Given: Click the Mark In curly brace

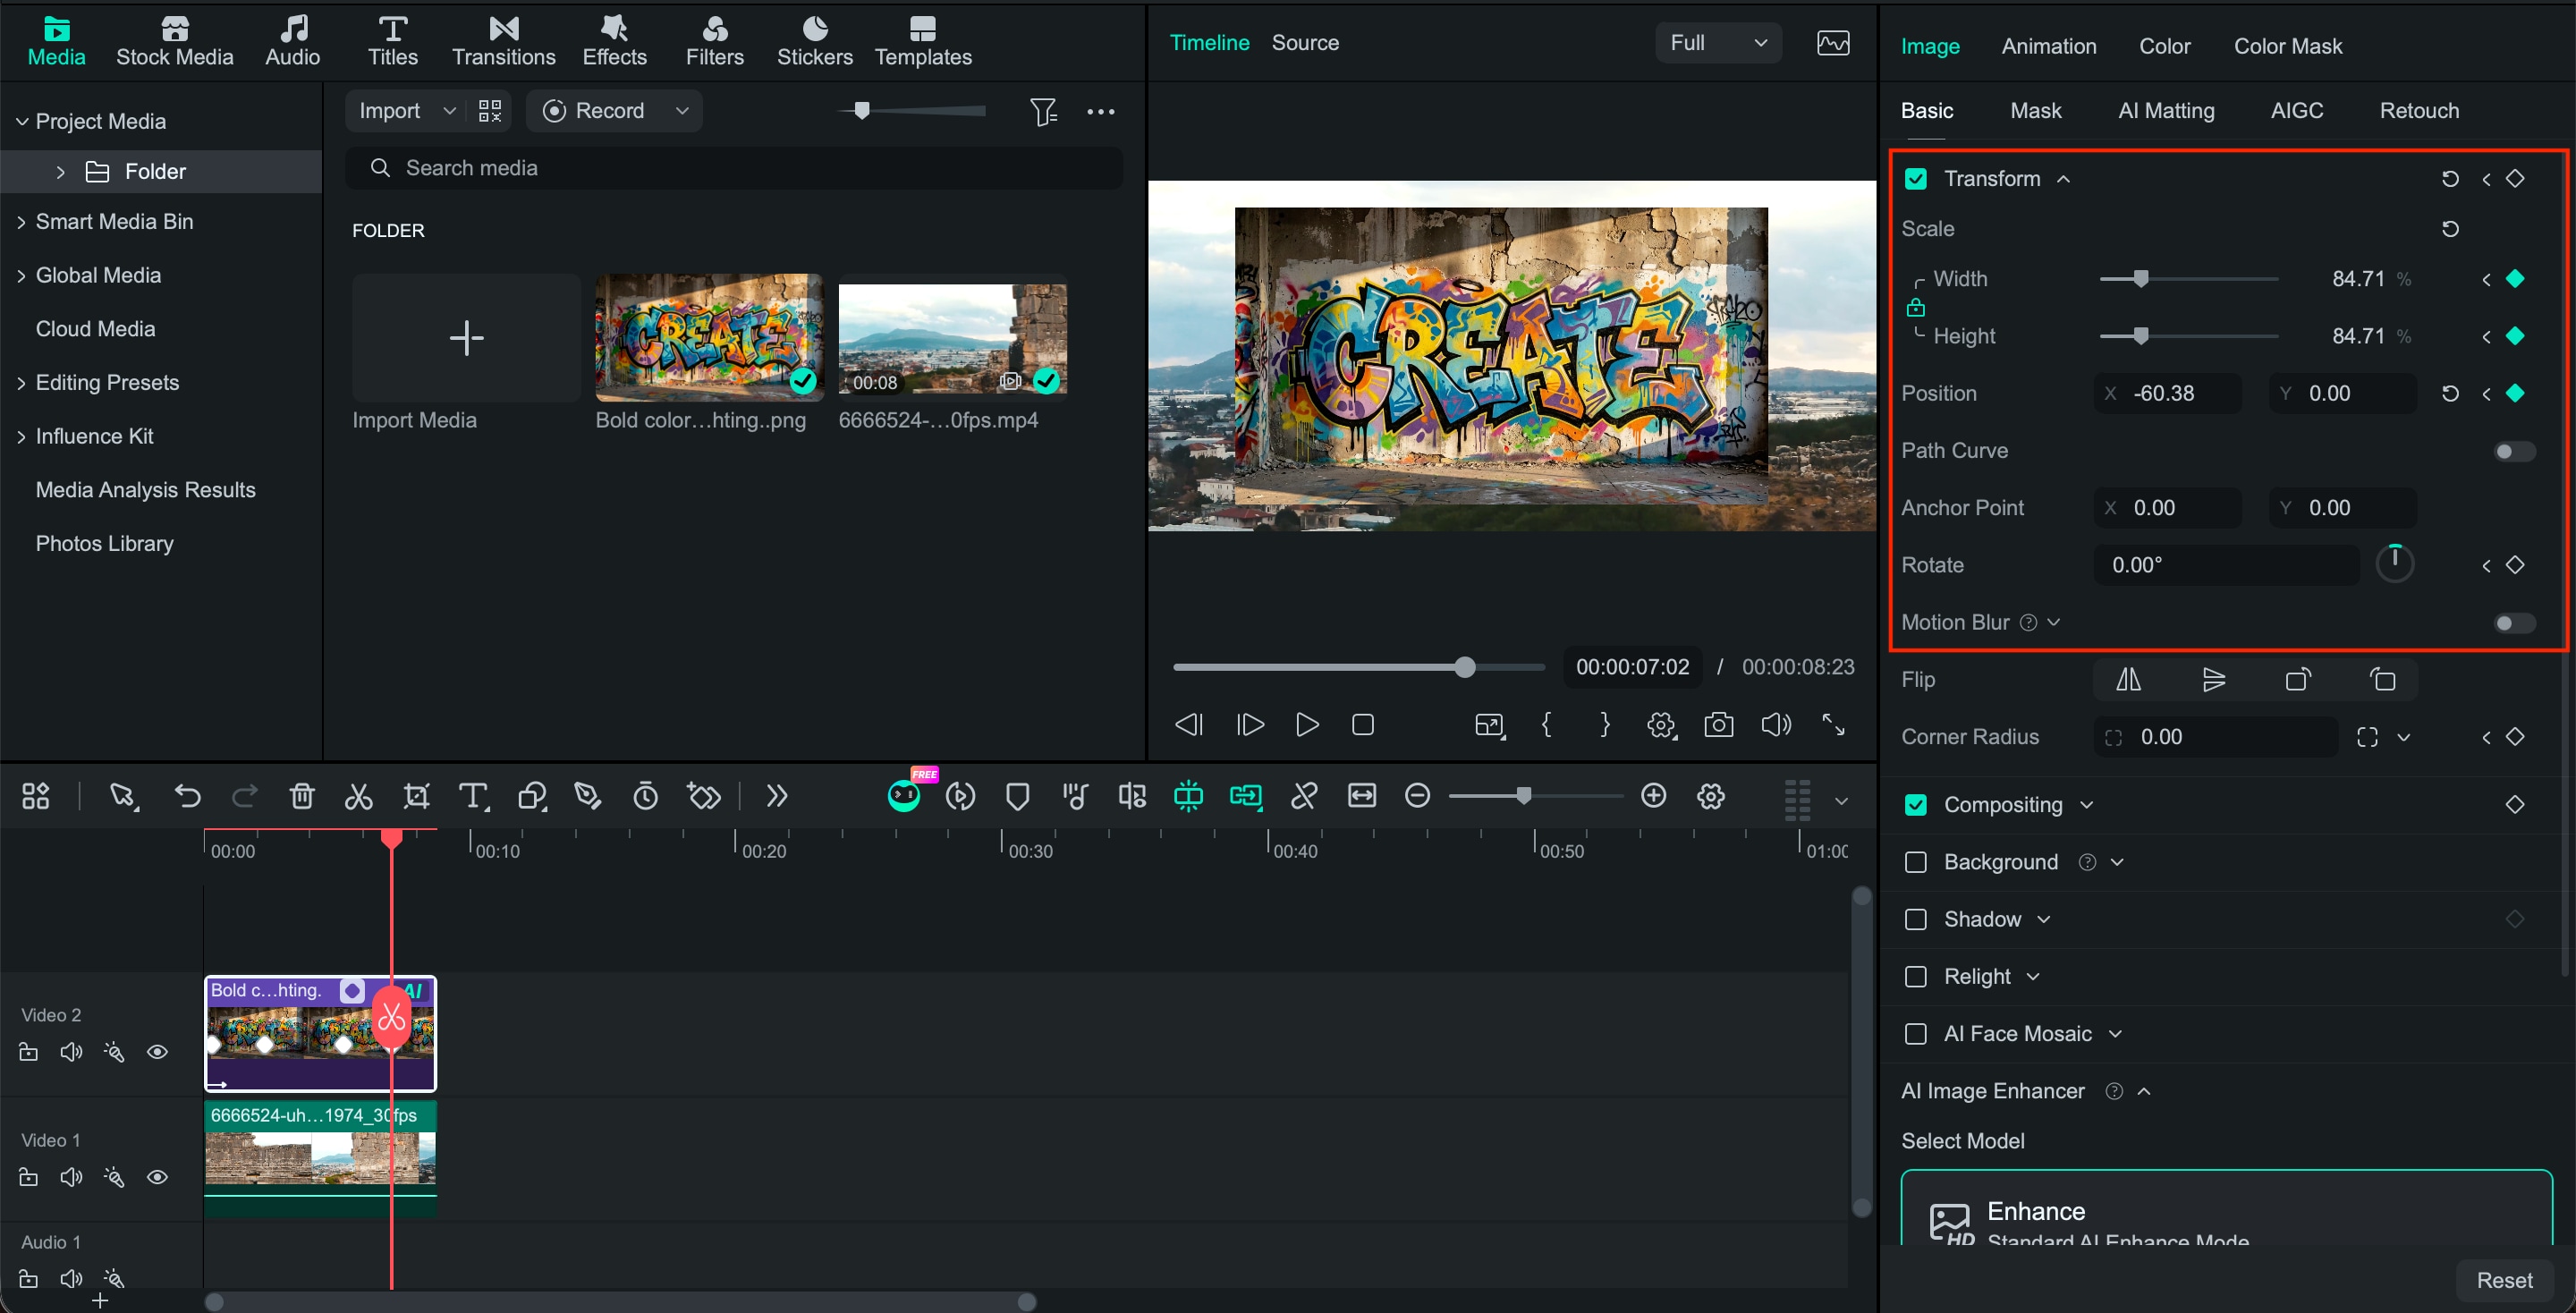Looking at the screenshot, I should coord(1547,724).
